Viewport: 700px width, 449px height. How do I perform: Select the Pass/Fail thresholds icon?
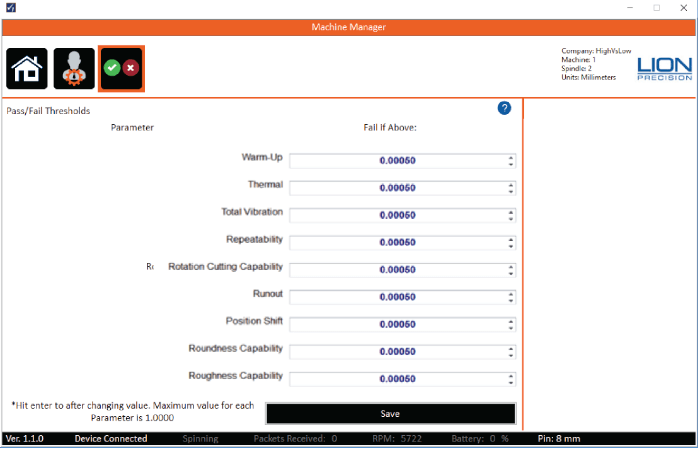click(121, 68)
